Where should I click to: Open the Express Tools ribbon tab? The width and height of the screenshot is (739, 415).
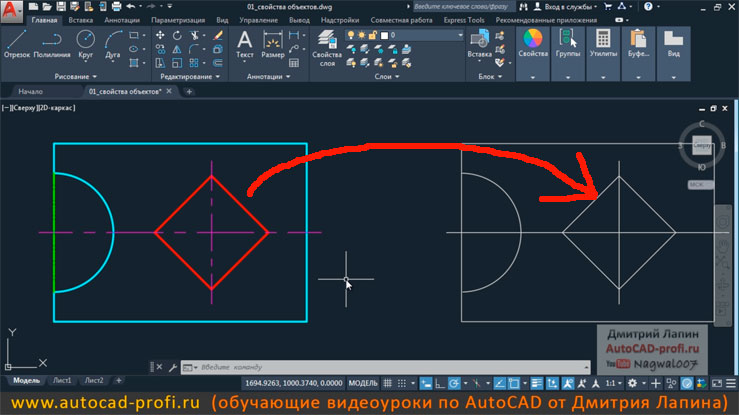click(x=464, y=20)
